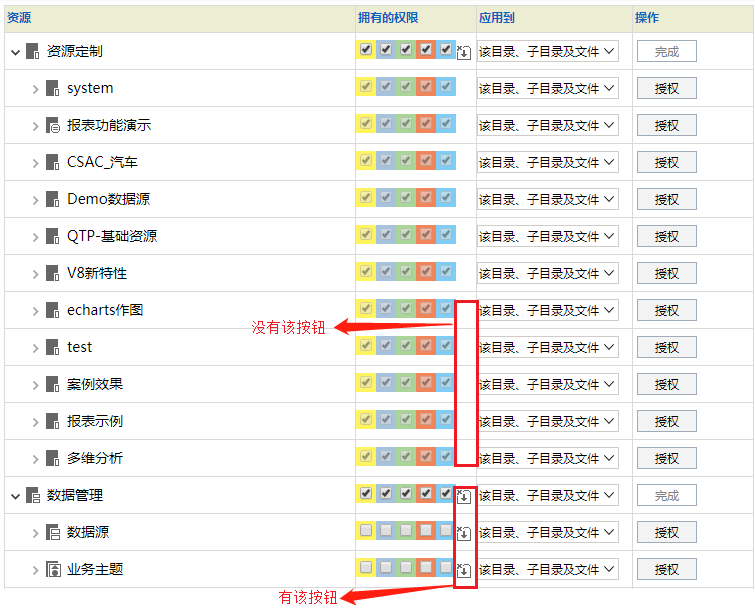Select the V8新特性 tree row label
755x613 pixels.
(97, 273)
